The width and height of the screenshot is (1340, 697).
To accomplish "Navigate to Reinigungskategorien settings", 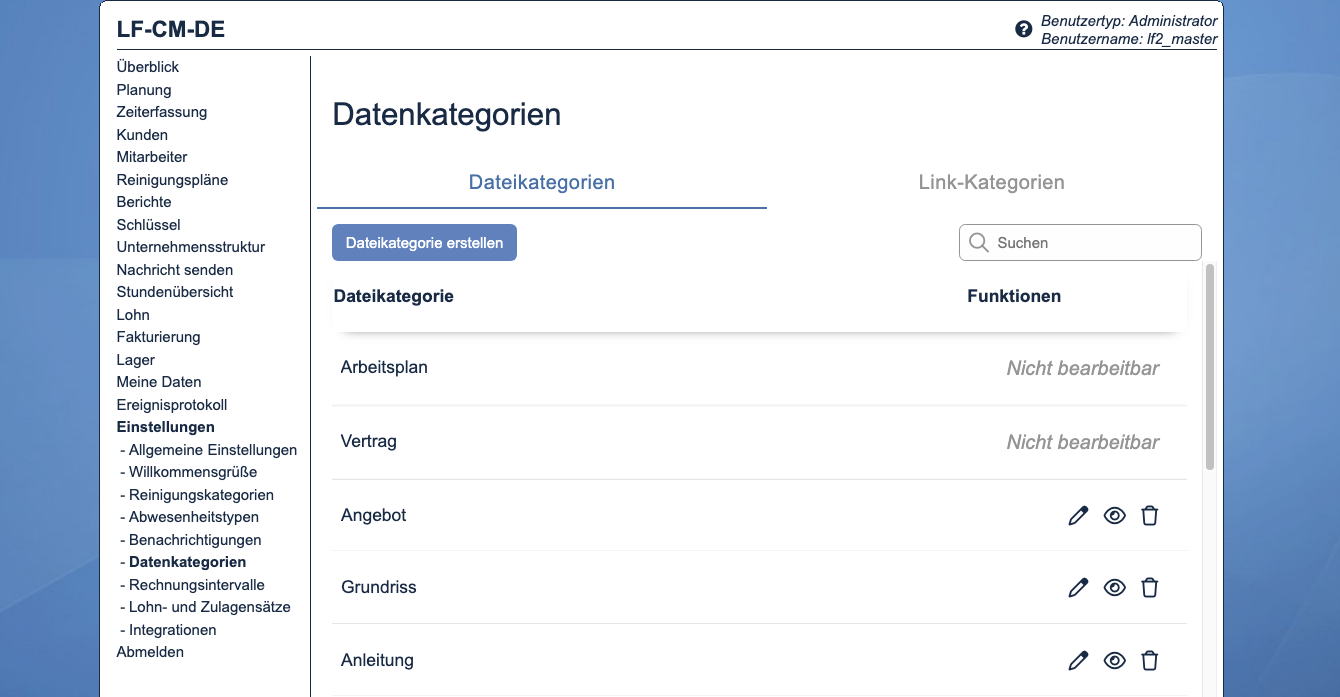I will click(x=201, y=494).
